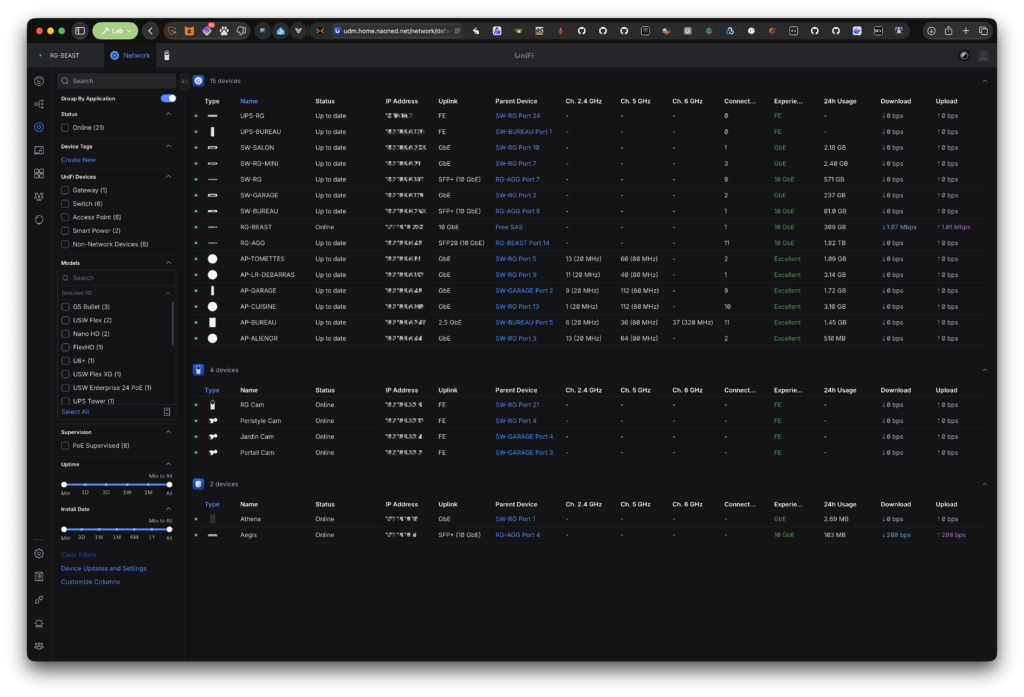Collapse the UniFi Devices filter section
Image resolution: width=1024 pixels, height=697 pixels.
point(168,176)
